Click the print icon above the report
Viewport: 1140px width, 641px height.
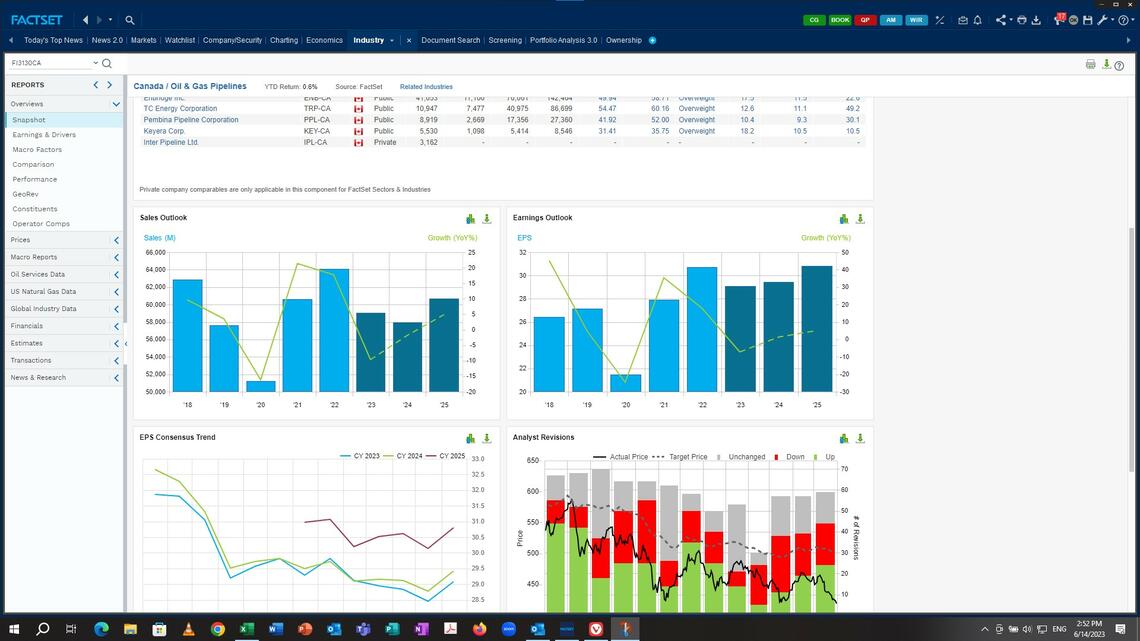tap(1090, 63)
